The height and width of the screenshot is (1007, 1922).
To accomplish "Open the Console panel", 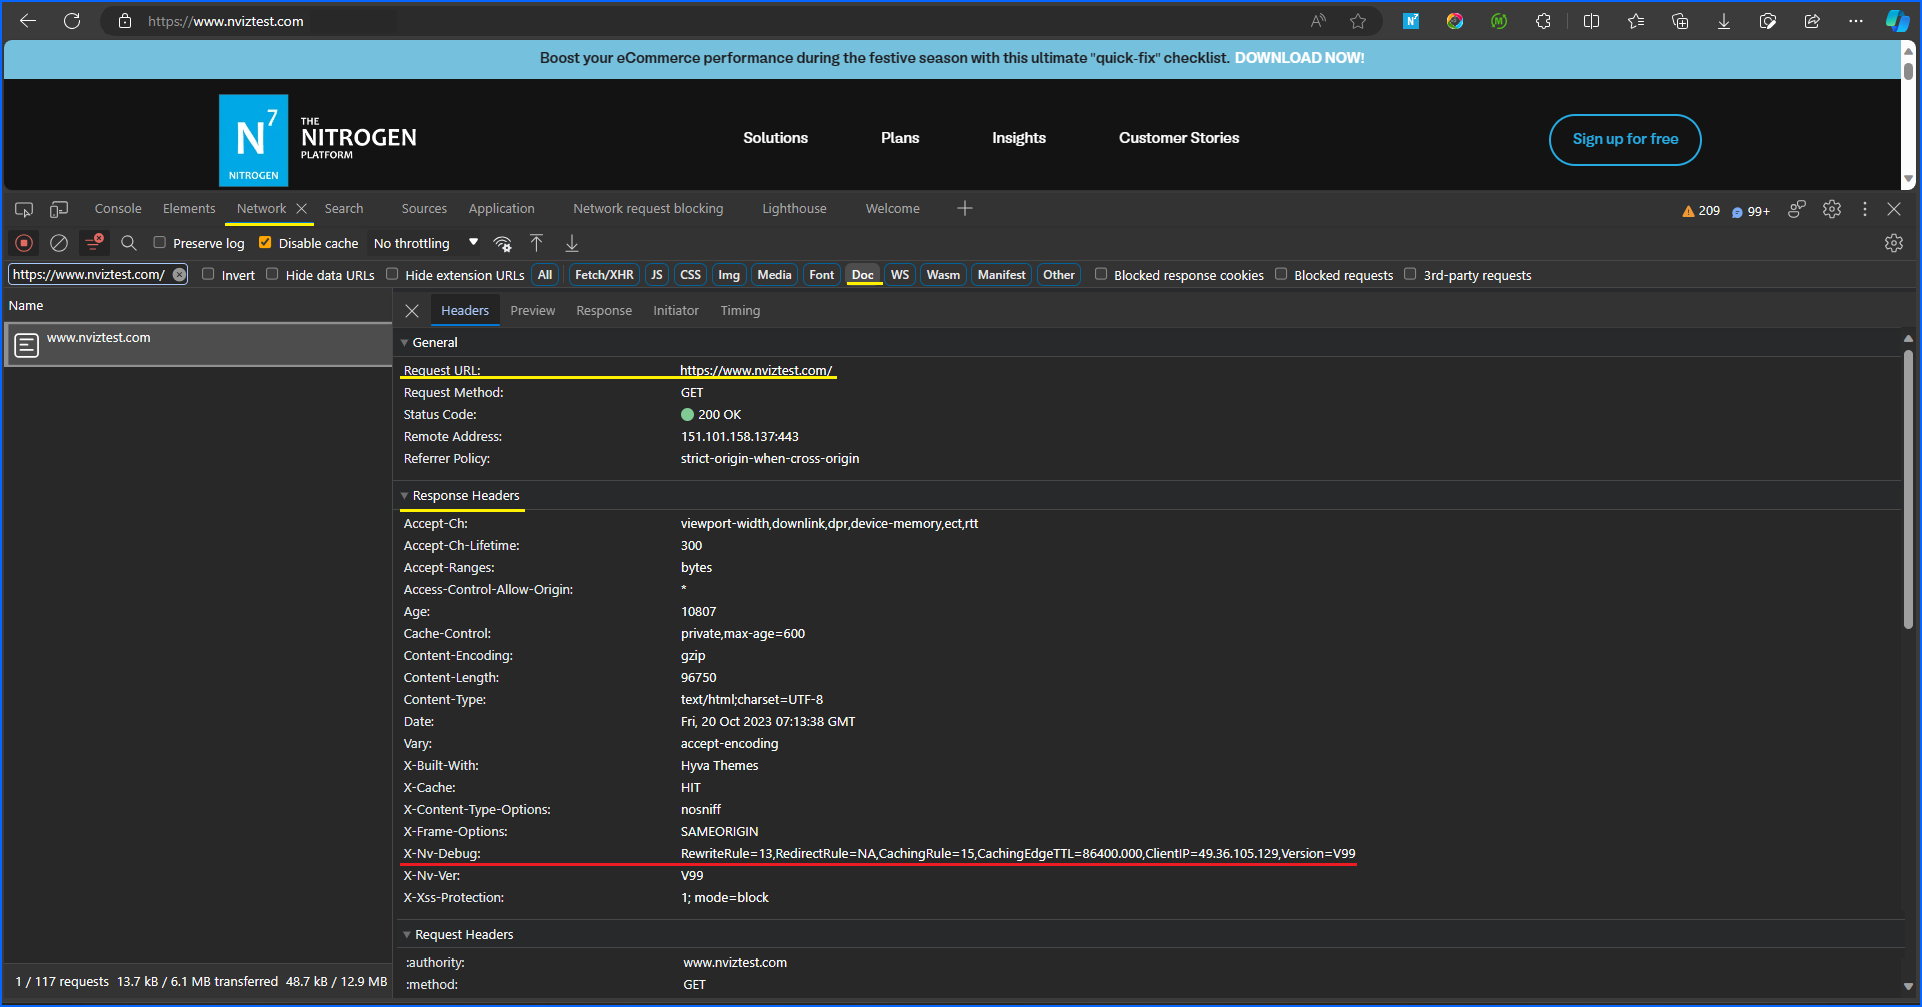I will pyautogui.click(x=117, y=208).
